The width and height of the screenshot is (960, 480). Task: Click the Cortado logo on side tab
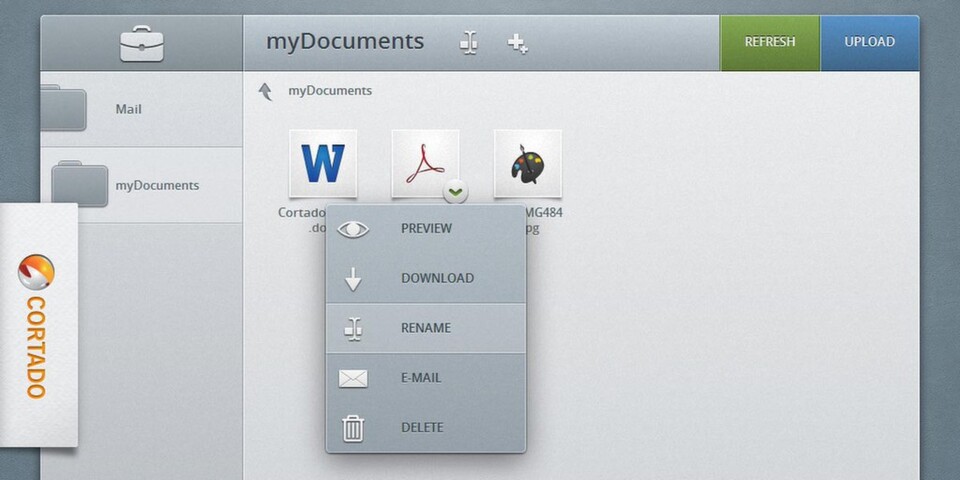(x=36, y=272)
